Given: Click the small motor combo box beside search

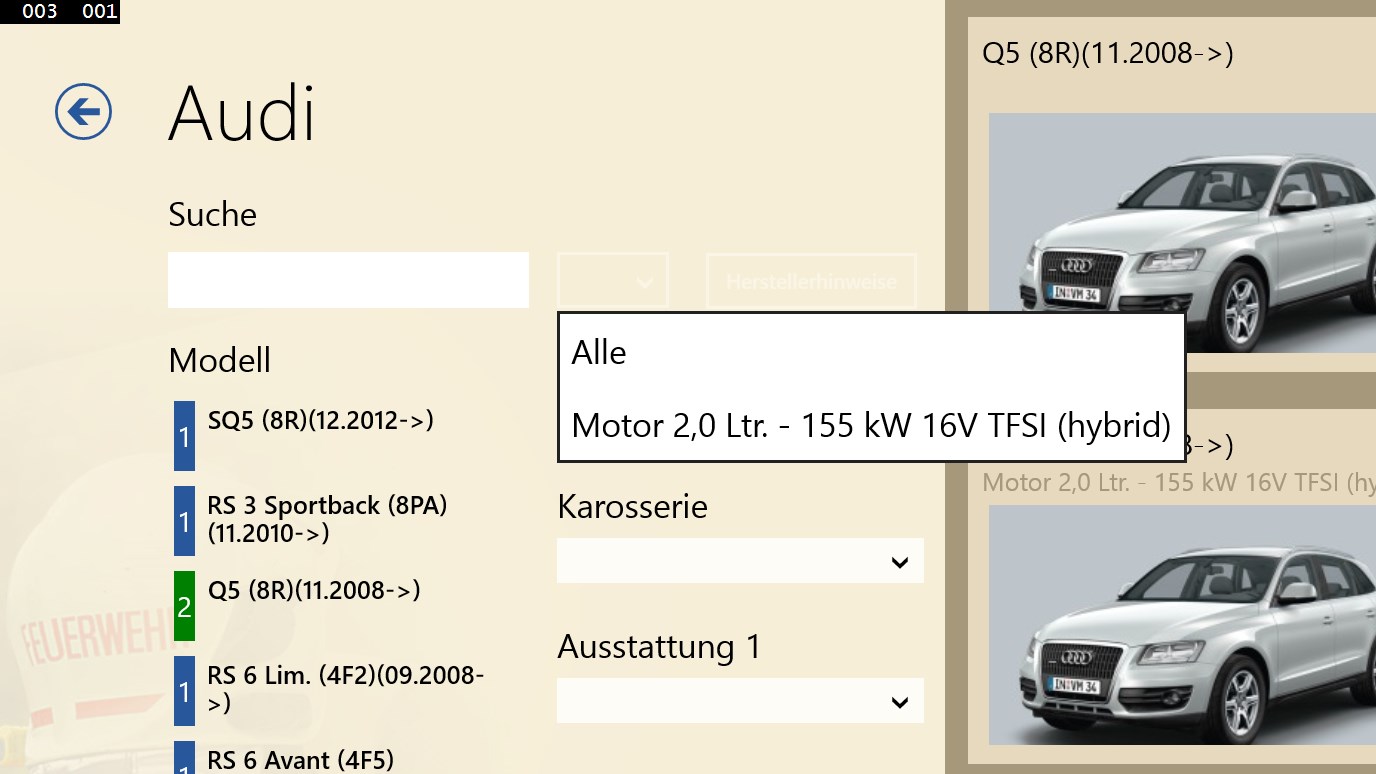Looking at the screenshot, I should click(x=612, y=281).
